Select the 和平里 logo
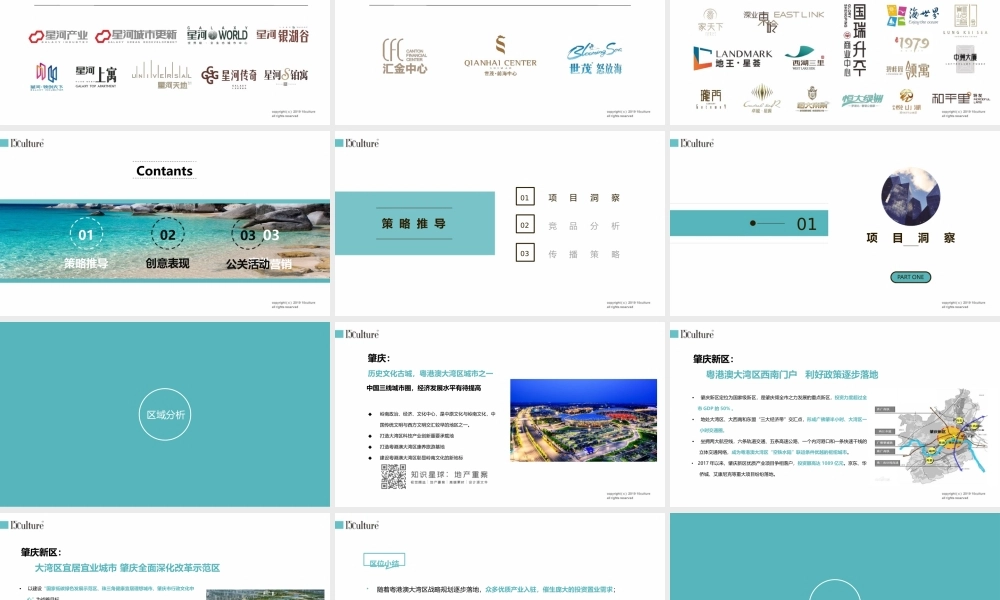The height and width of the screenshot is (600, 1000). (952, 97)
